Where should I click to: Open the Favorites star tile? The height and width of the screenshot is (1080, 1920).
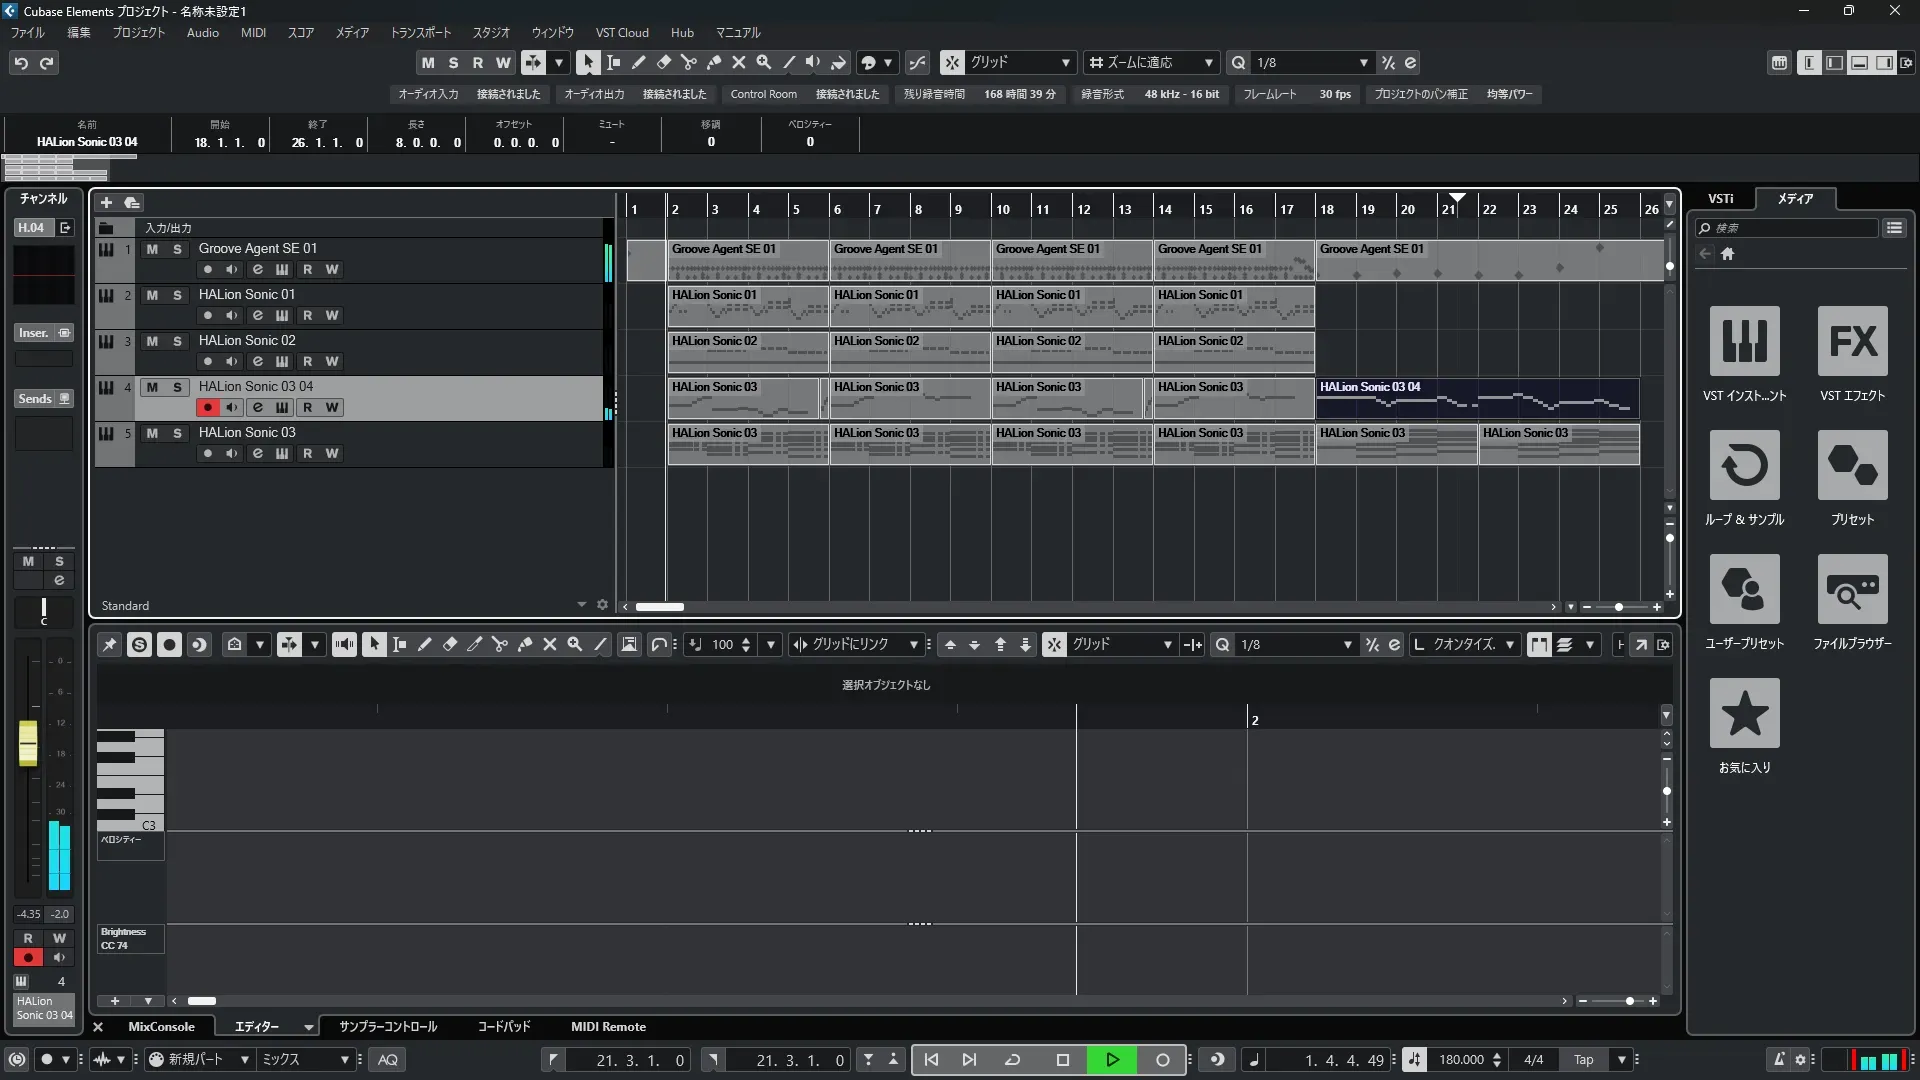click(1744, 713)
